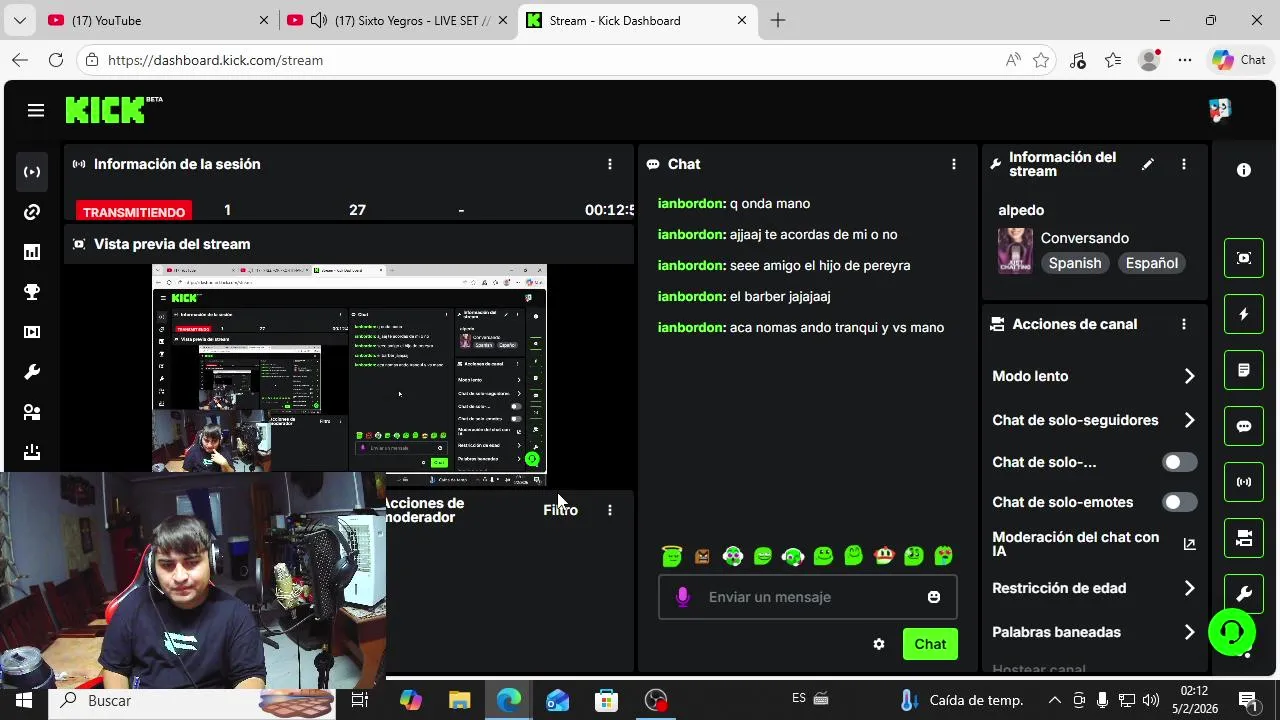Click the Español language tag
The image size is (1280, 720).
pyautogui.click(x=1151, y=263)
